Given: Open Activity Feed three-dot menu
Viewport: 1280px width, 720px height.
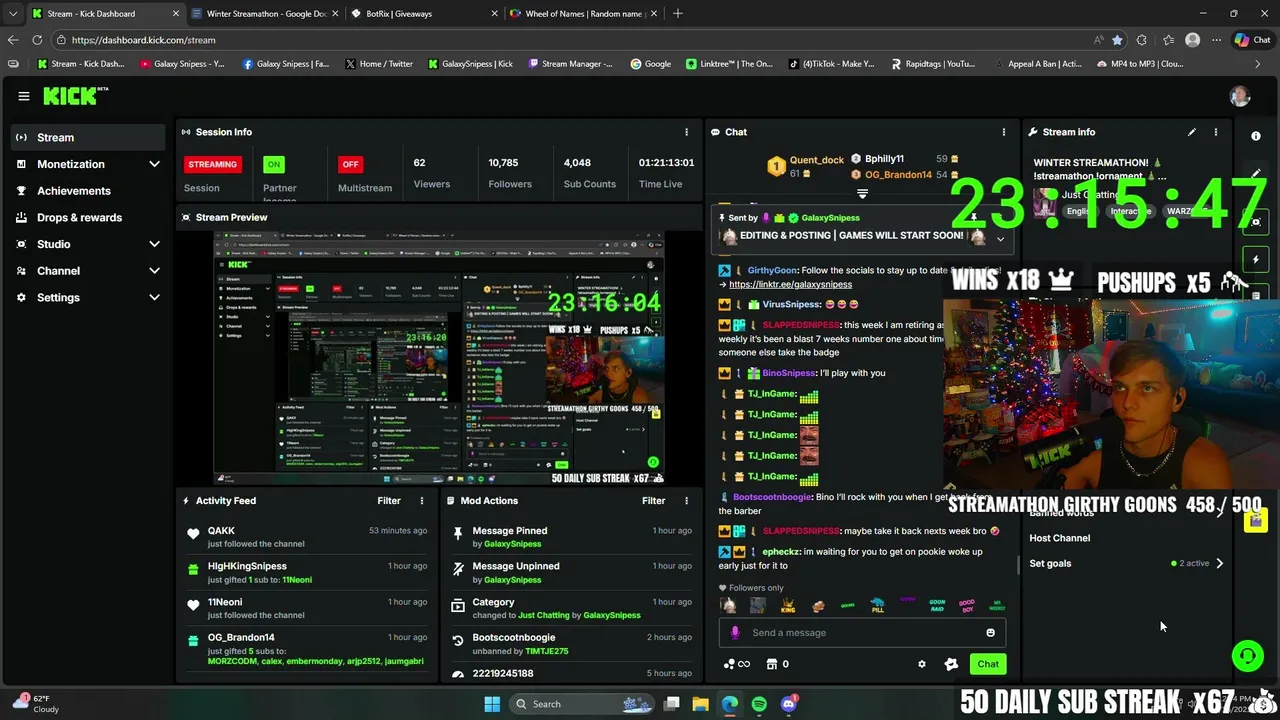Looking at the screenshot, I should 421,501.
